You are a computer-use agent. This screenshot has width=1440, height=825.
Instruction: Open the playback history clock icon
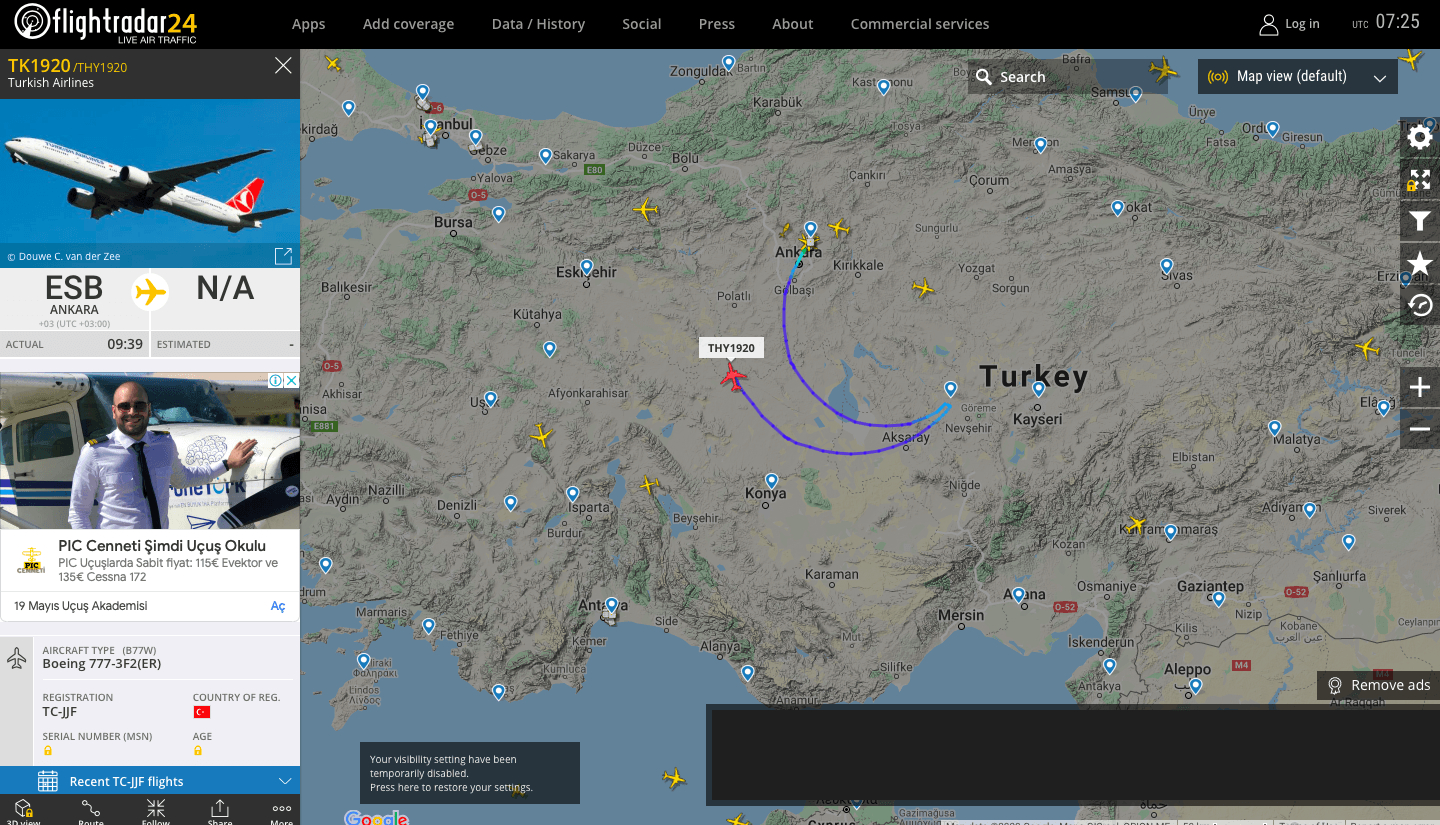click(1420, 305)
